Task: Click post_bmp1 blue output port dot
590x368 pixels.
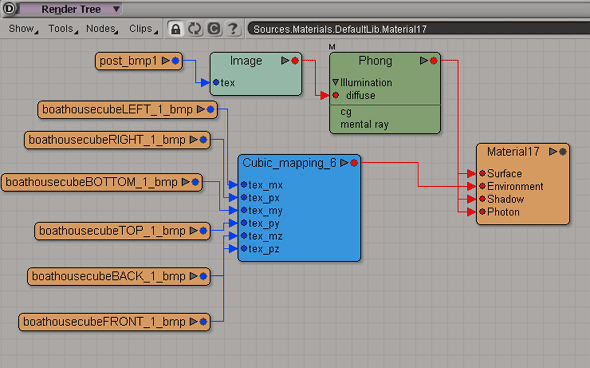Action: tap(175, 61)
